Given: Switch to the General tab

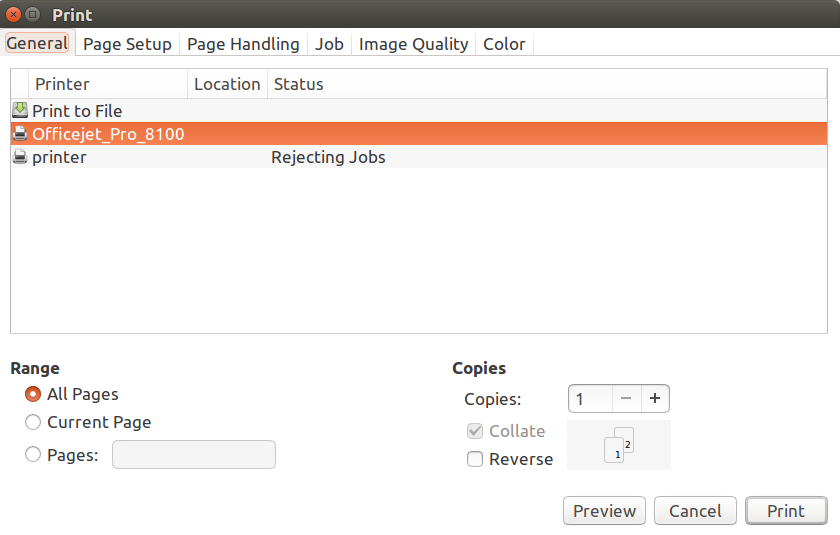Looking at the screenshot, I should 37,43.
